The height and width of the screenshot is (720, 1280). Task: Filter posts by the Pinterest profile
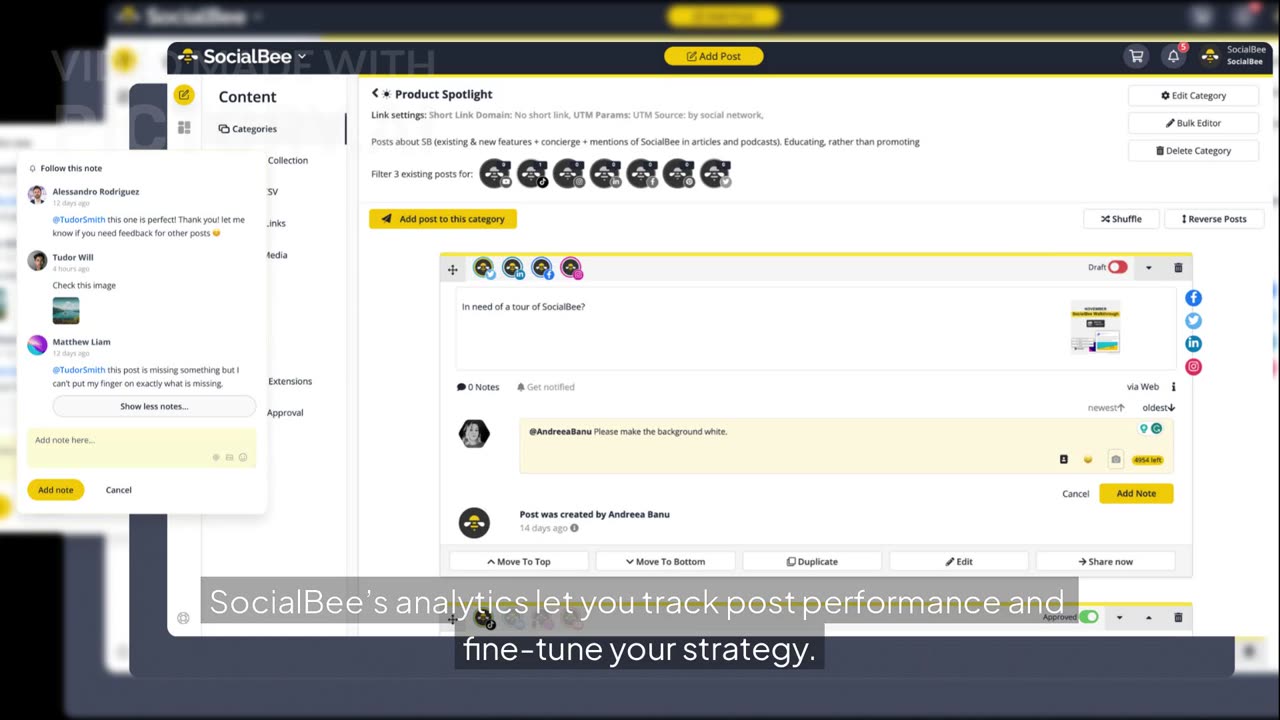(679, 174)
